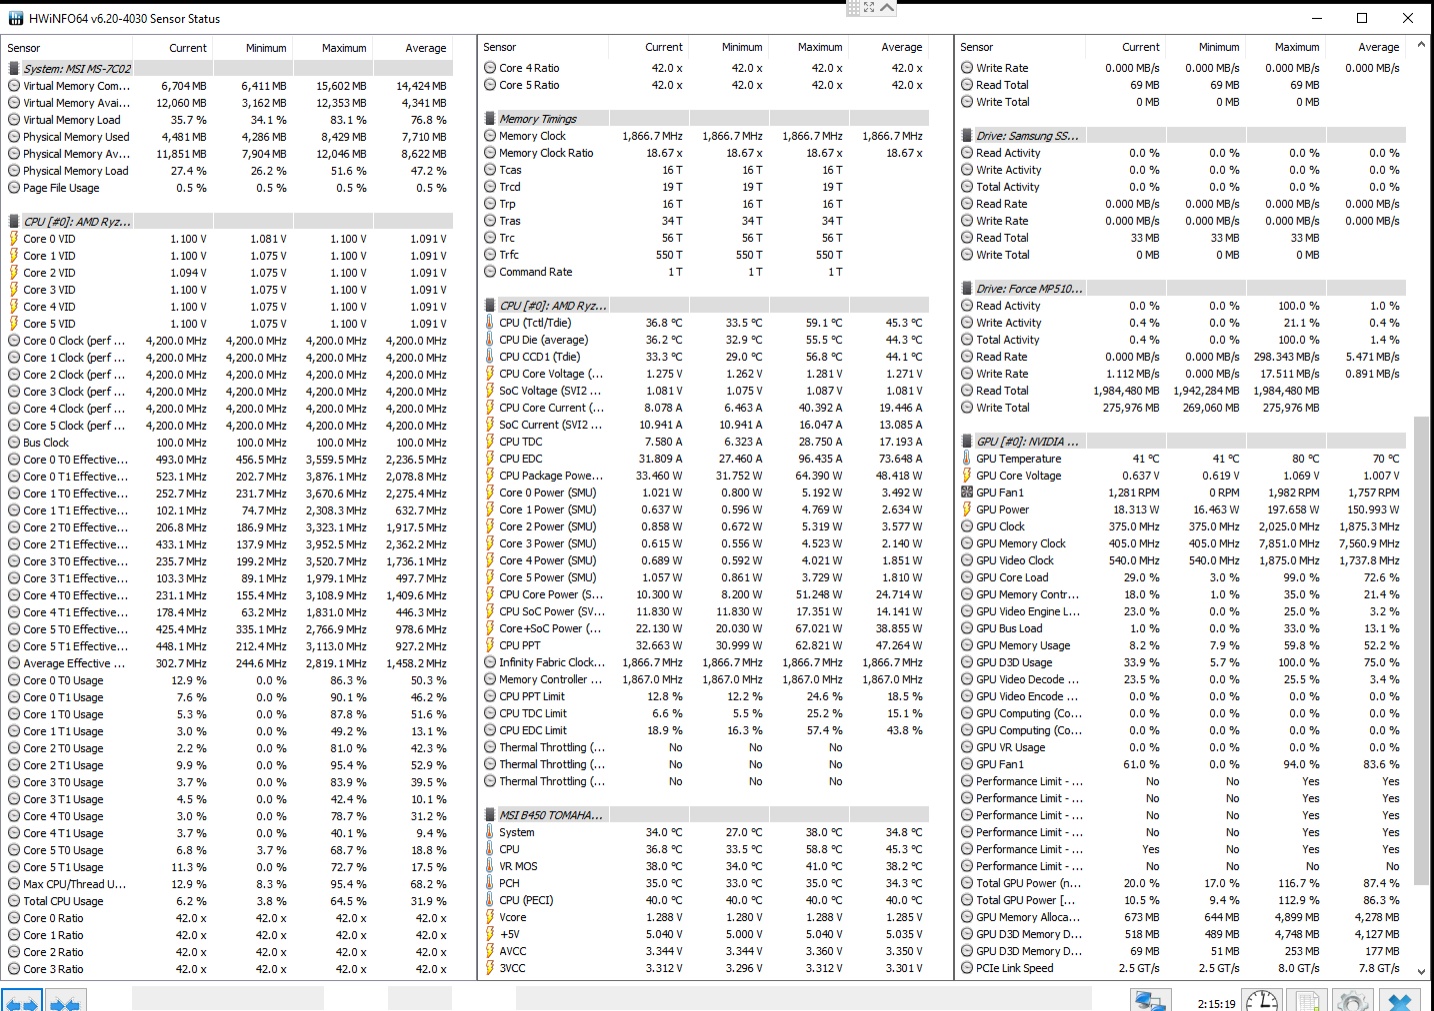Viewport: 1434px width, 1011px height.
Task: Click the fan icon beside GPU Fan1 RPM row
Action: [967, 493]
